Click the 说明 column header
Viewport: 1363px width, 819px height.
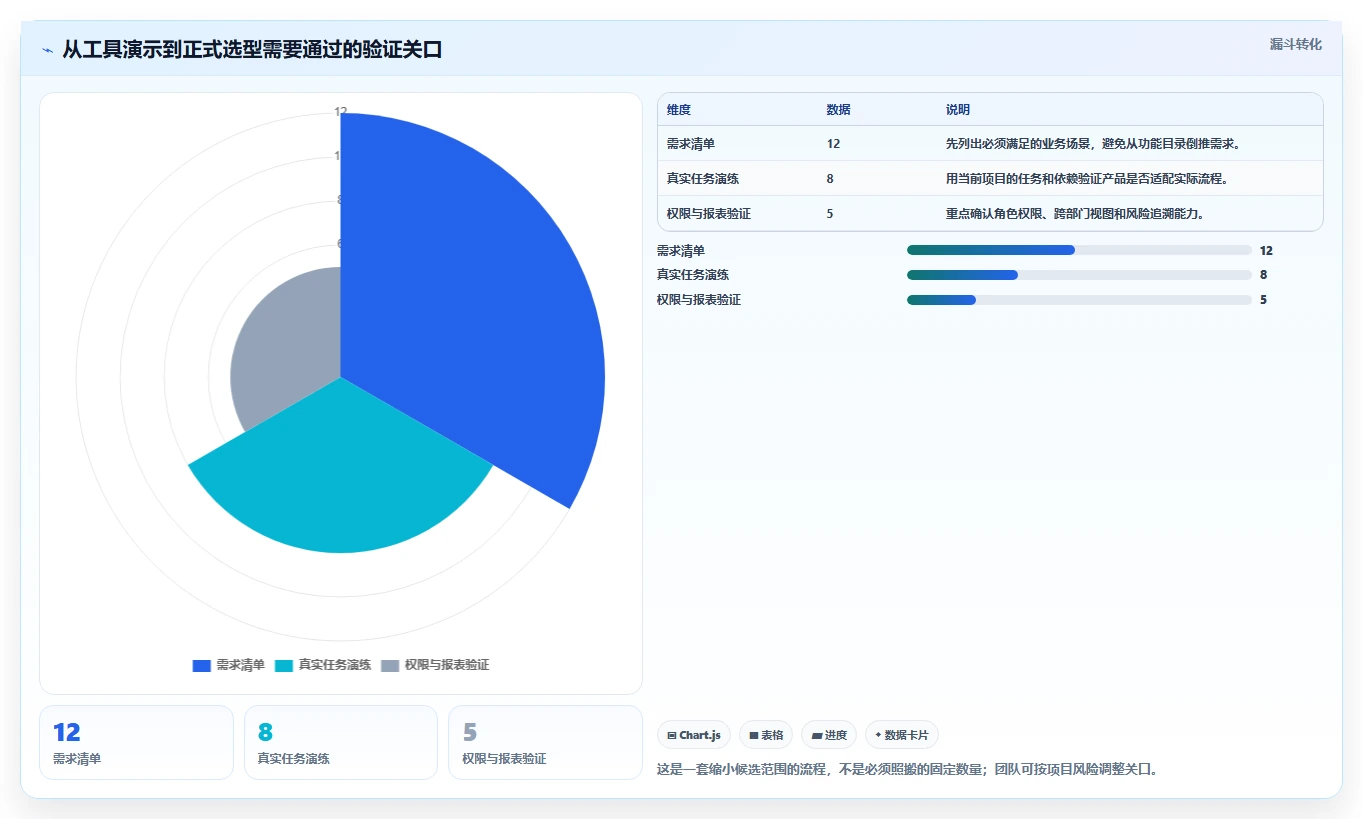[958, 110]
